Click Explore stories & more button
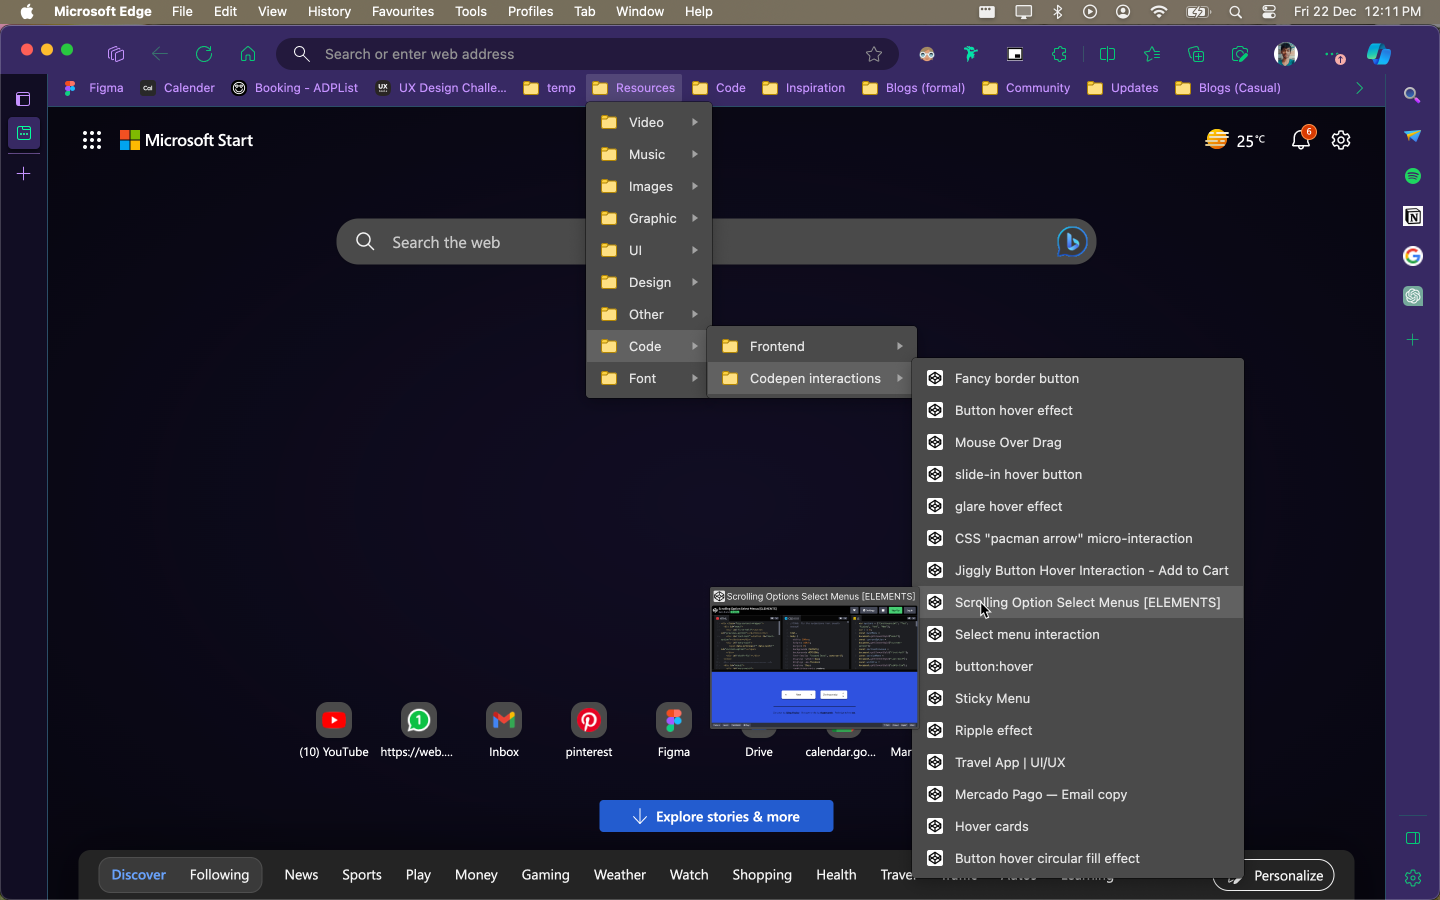The height and width of the screenshot is (900, 1440). coord(716,816)
